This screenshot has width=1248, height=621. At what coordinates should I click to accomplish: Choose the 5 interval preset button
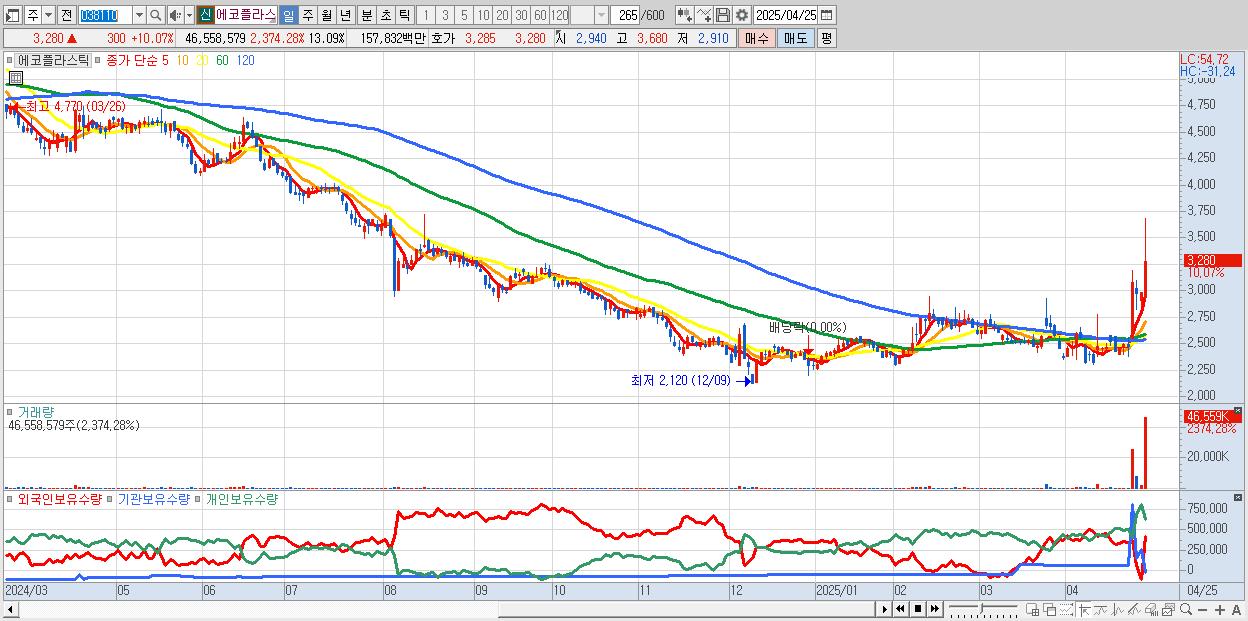[x=464, y=15]
